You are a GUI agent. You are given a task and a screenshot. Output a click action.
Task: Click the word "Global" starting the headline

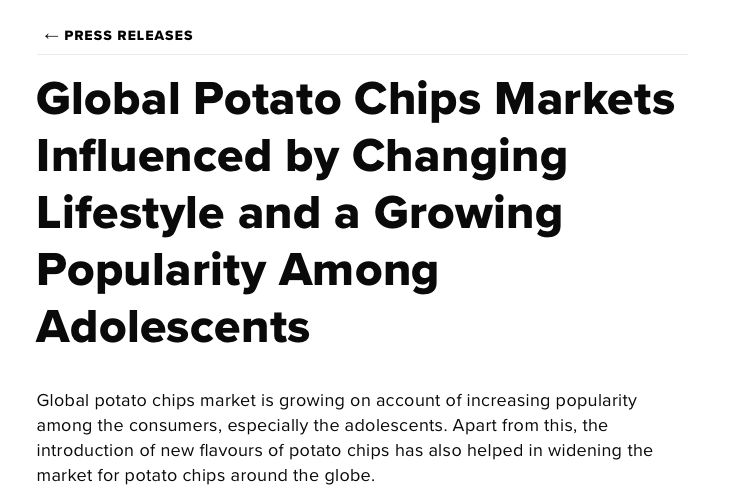point(108,99)
